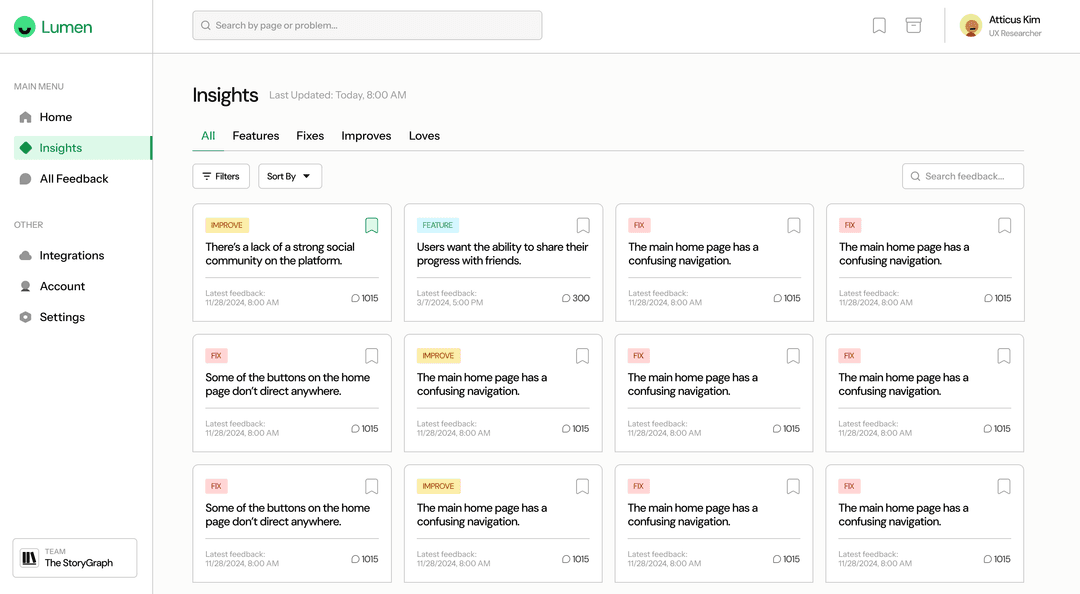Bookmark the social community insight card

click(371, 225)
